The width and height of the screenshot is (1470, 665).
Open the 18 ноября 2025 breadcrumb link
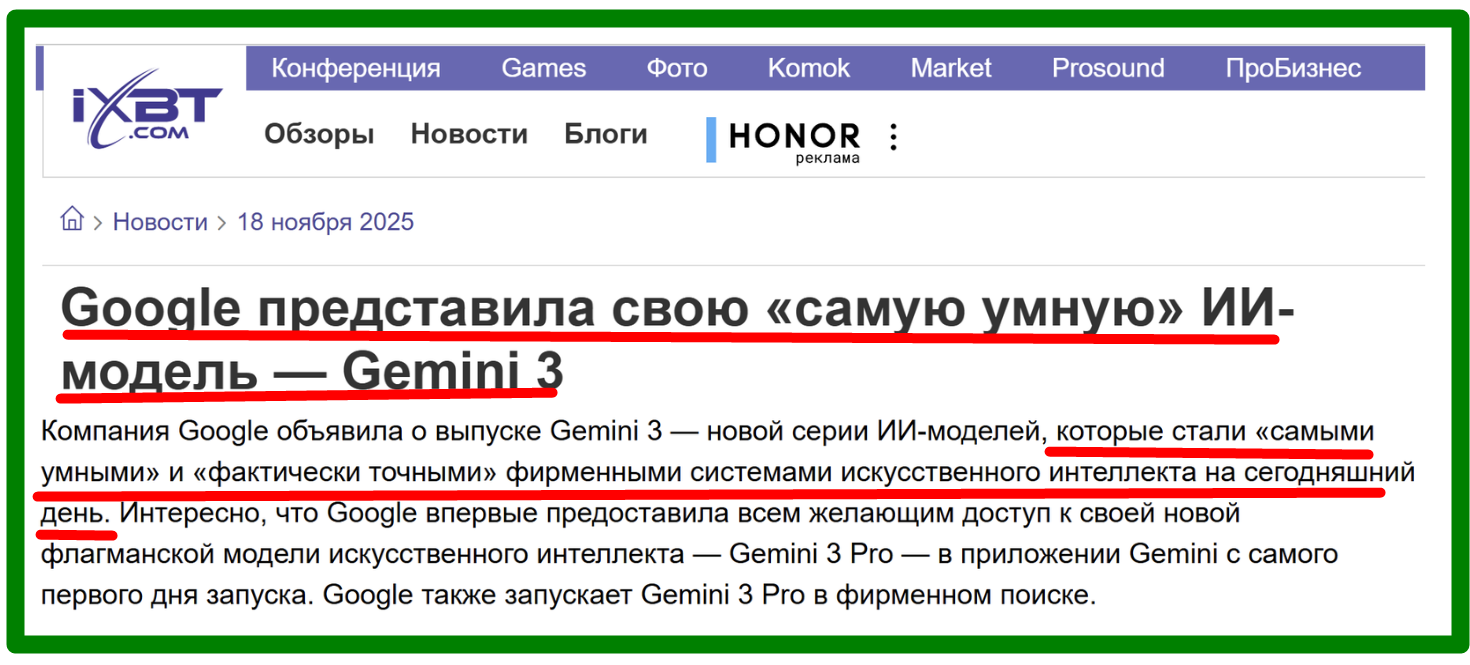[x=325, y=222]
